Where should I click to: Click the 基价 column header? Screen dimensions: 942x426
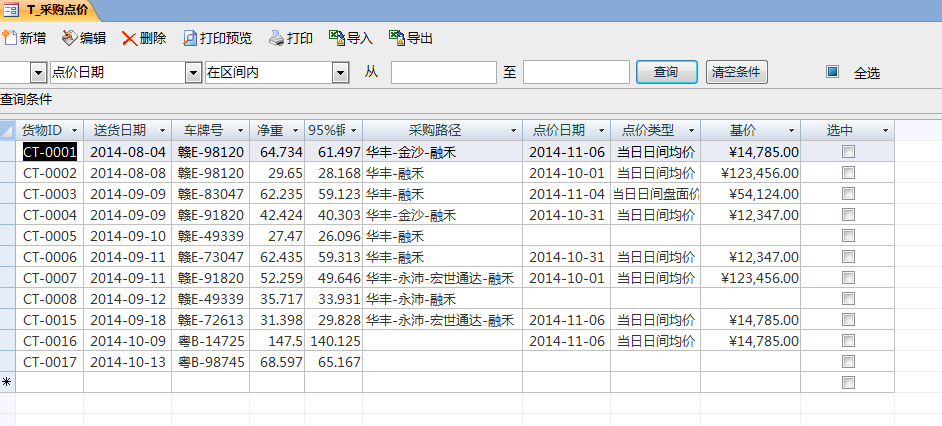(742, 131)
